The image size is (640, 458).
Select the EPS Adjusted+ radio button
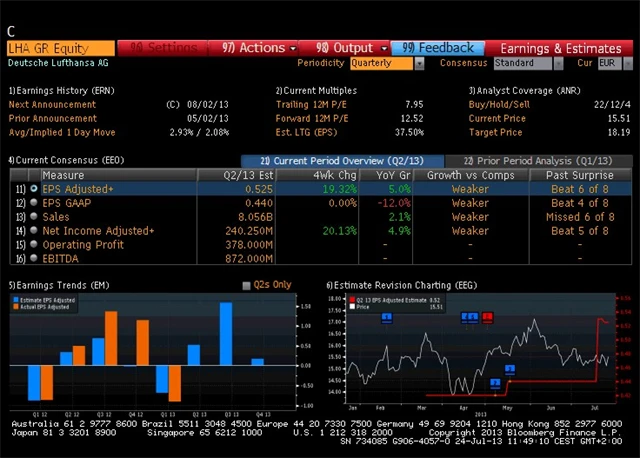pyautogui.click(x=35, y=188)
